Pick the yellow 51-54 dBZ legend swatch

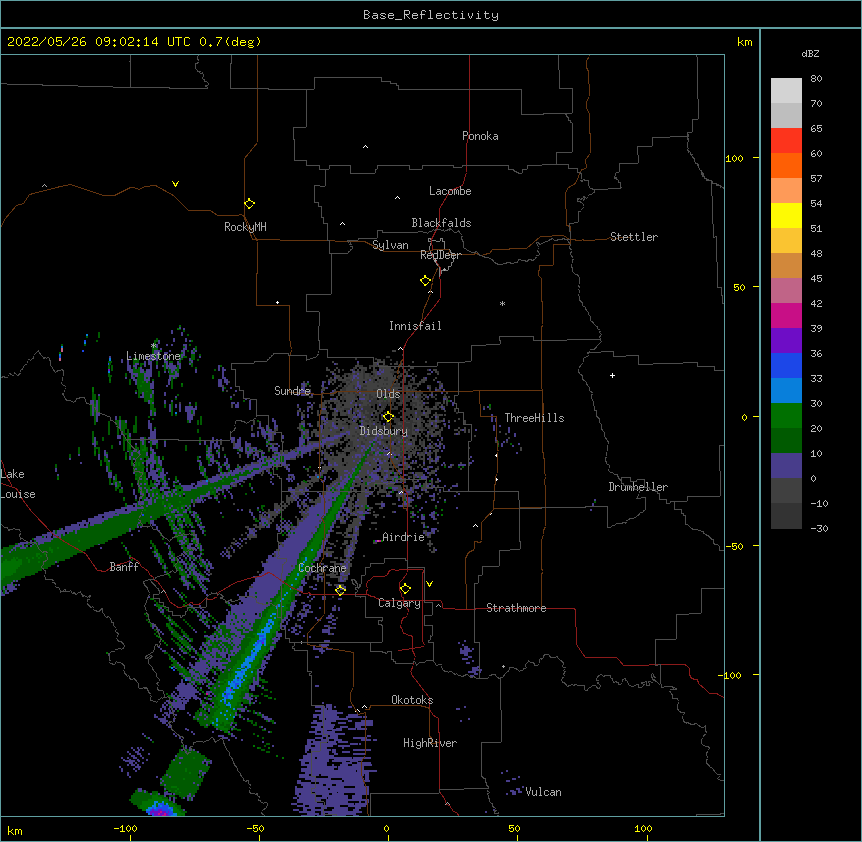pos(786,215)
